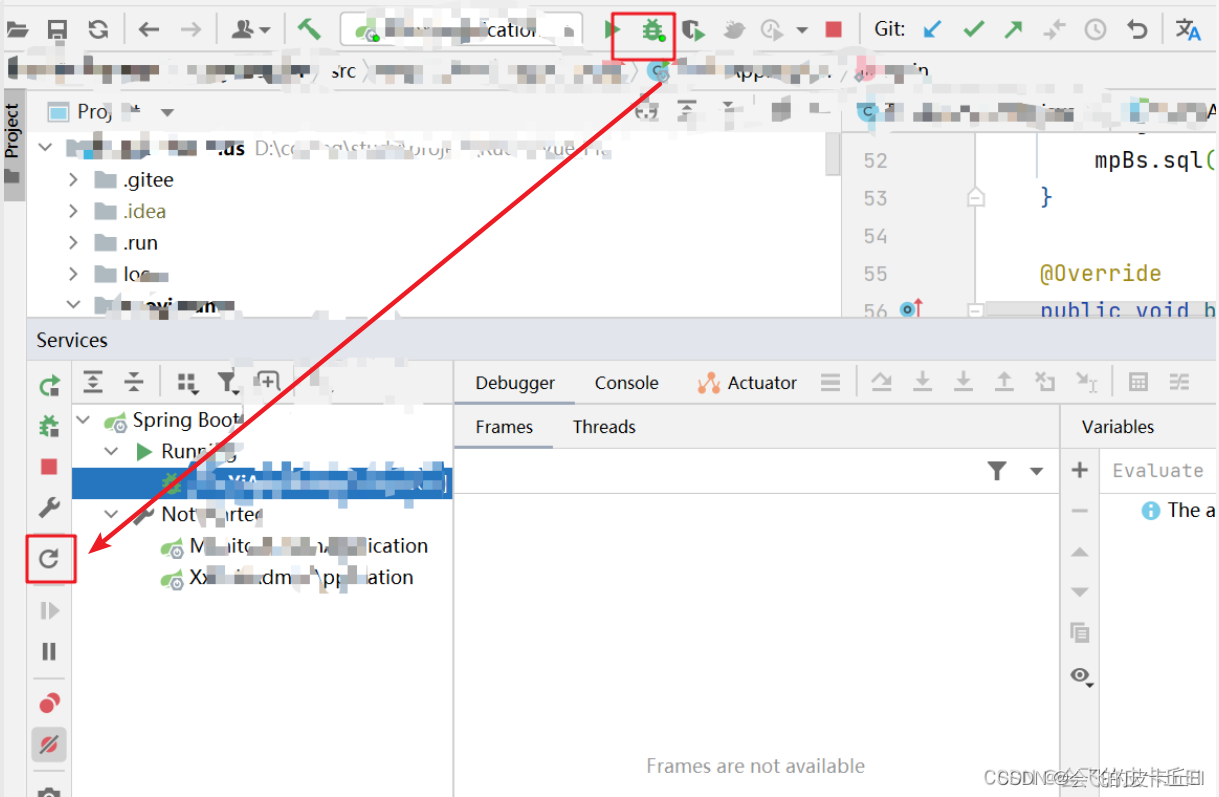
Task: Expand the .gitee folder chevron
Action: (73, 180)
